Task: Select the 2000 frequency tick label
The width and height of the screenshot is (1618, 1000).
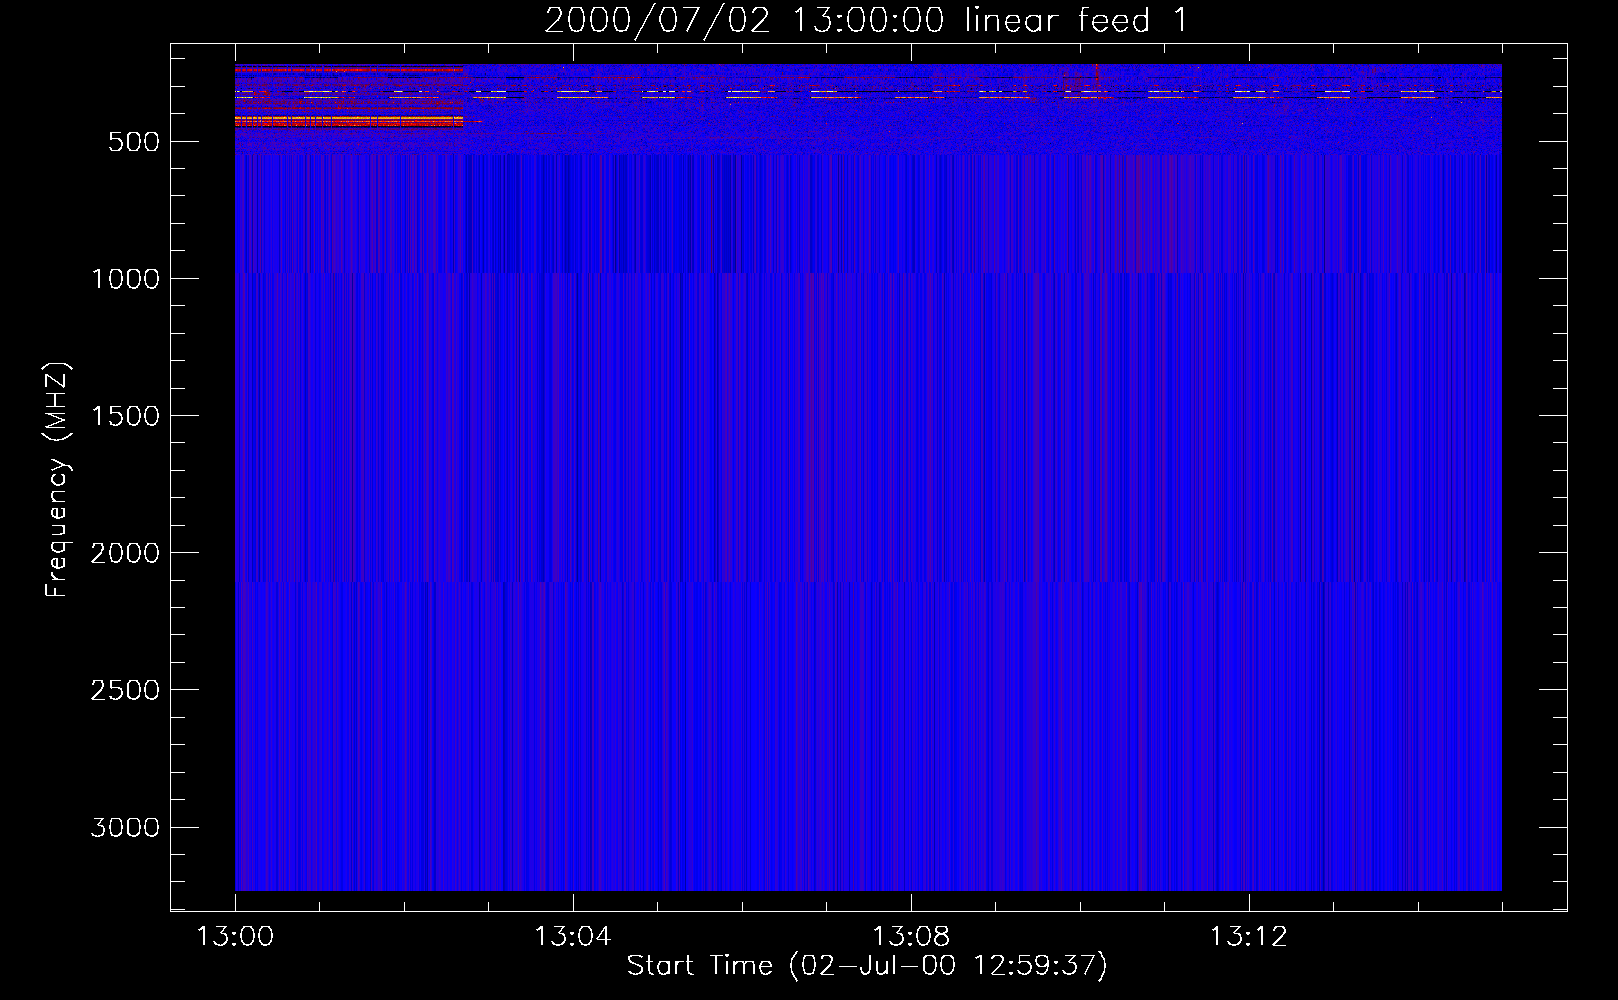Action: pyautogui.click(x=125, y=553)
